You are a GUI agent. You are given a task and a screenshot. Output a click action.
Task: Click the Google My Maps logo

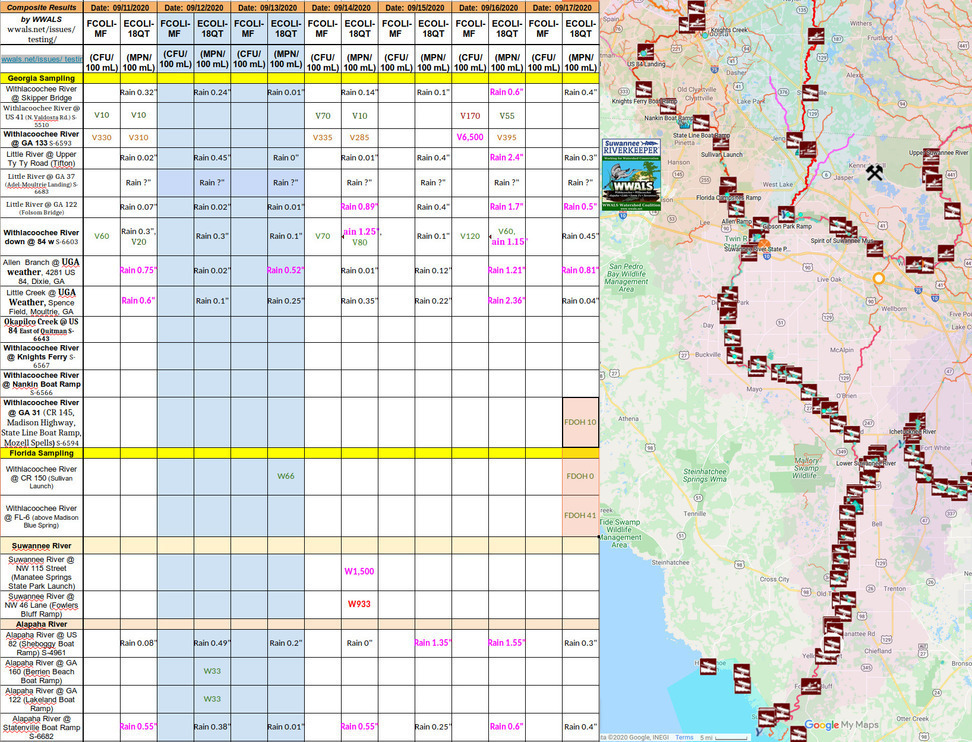841,725
